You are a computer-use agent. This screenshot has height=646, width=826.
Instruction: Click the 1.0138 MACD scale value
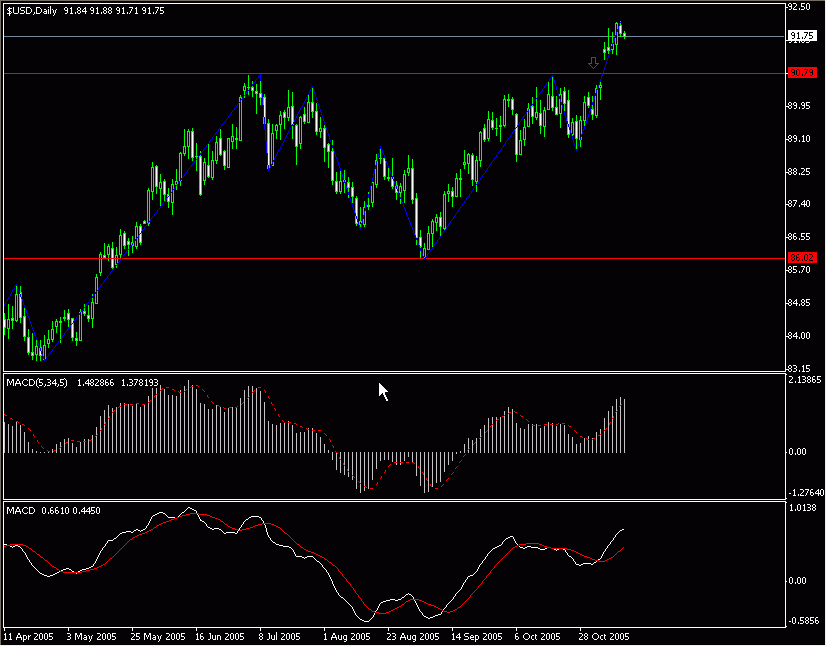coord(803,508)
